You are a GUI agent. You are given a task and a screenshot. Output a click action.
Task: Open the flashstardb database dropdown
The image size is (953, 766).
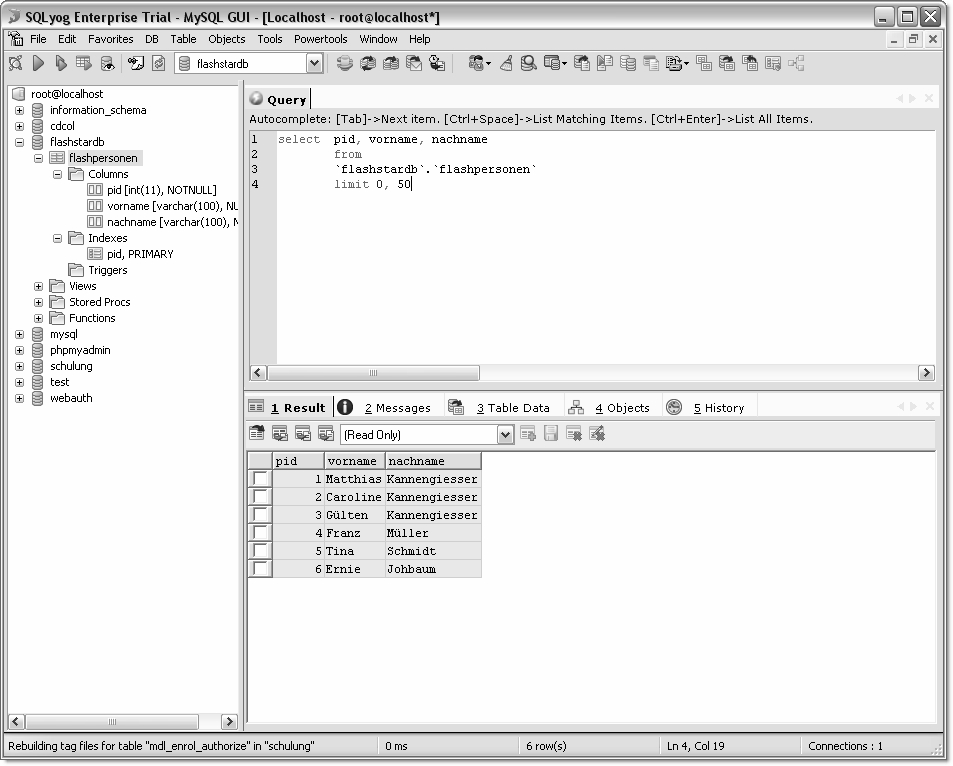pyautogui.click(x=314, y=64)
